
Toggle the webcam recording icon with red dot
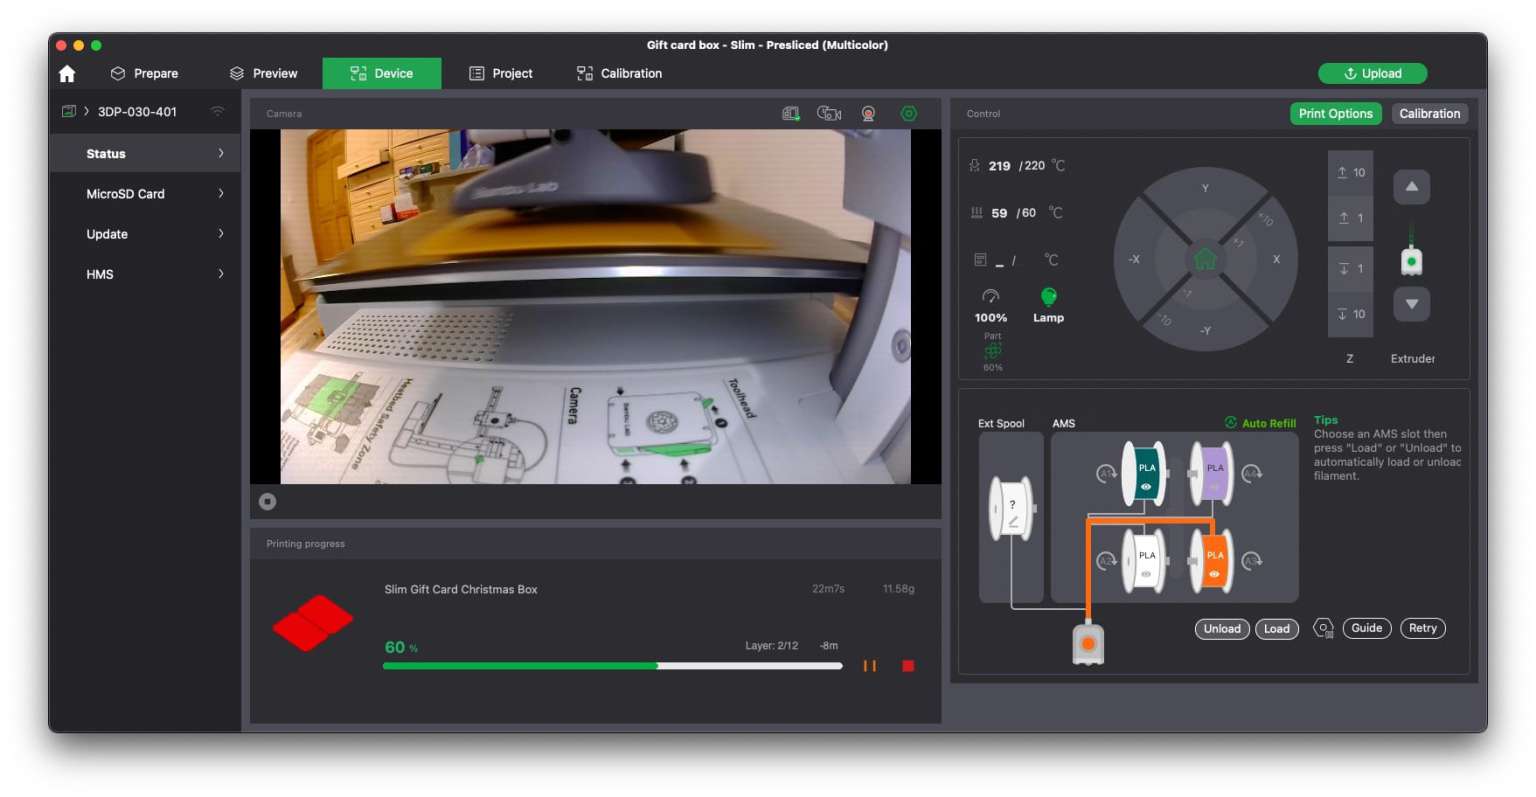868,114
